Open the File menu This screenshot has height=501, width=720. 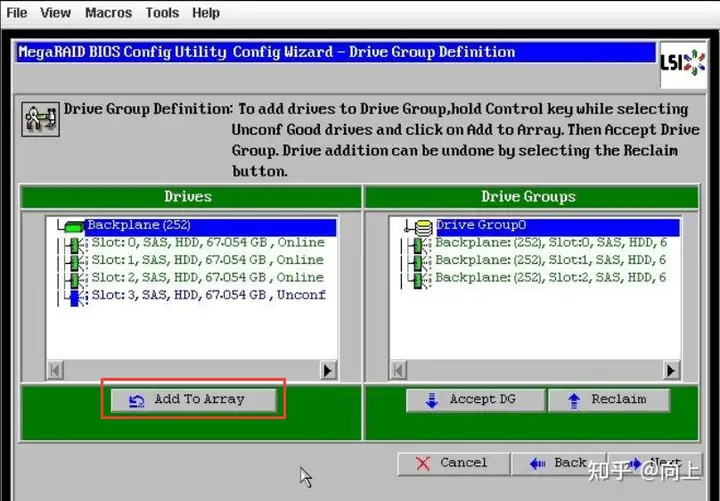[x=17, y=13]
